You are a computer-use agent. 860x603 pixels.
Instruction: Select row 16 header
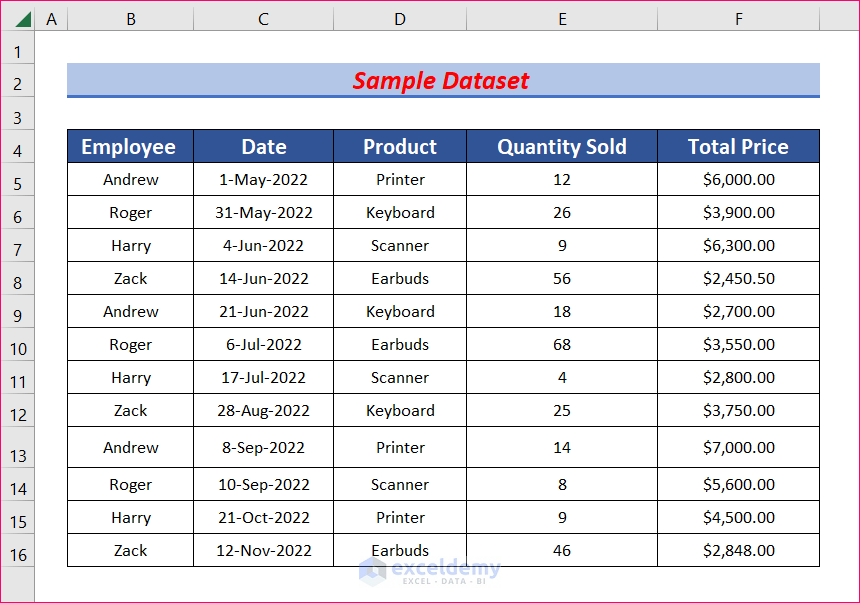click(18, 550)
